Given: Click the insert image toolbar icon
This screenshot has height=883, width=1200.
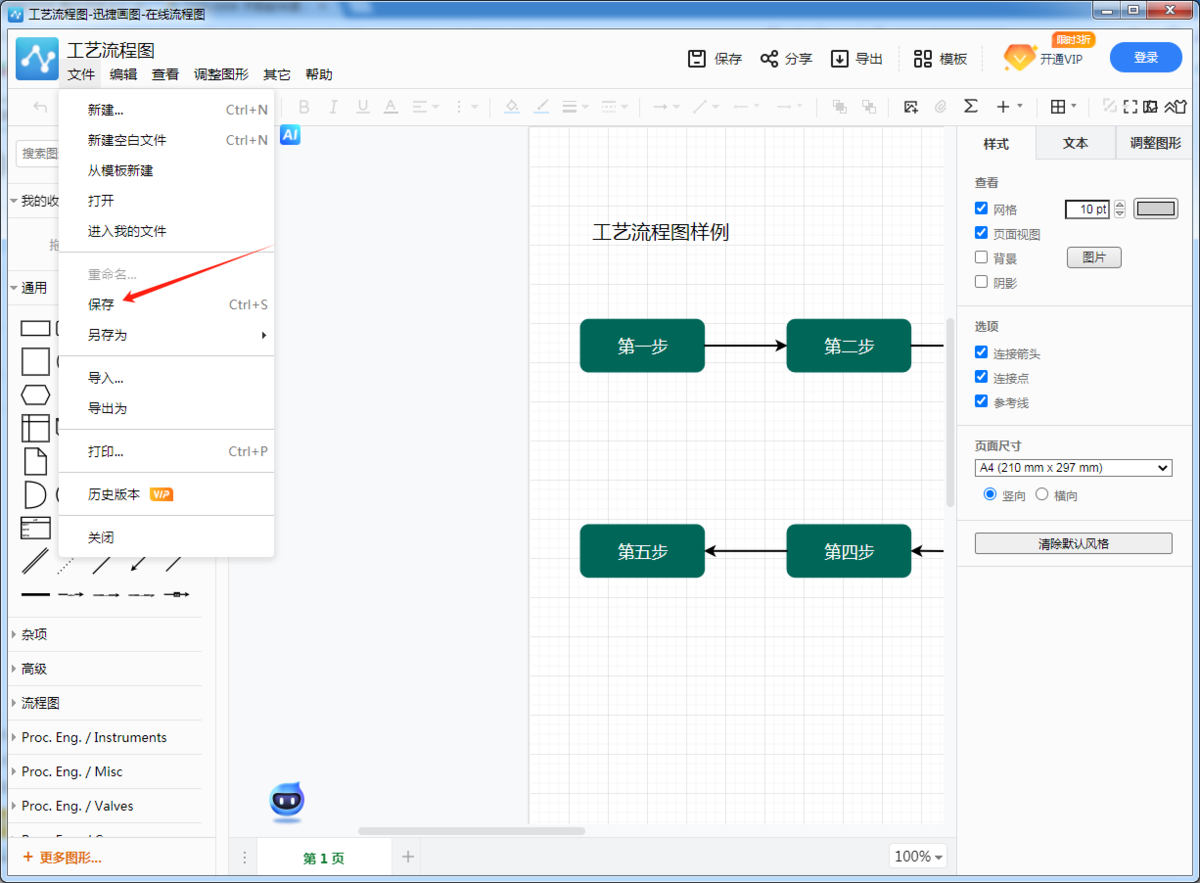Looking at the screenshot, I should point(911,106).
